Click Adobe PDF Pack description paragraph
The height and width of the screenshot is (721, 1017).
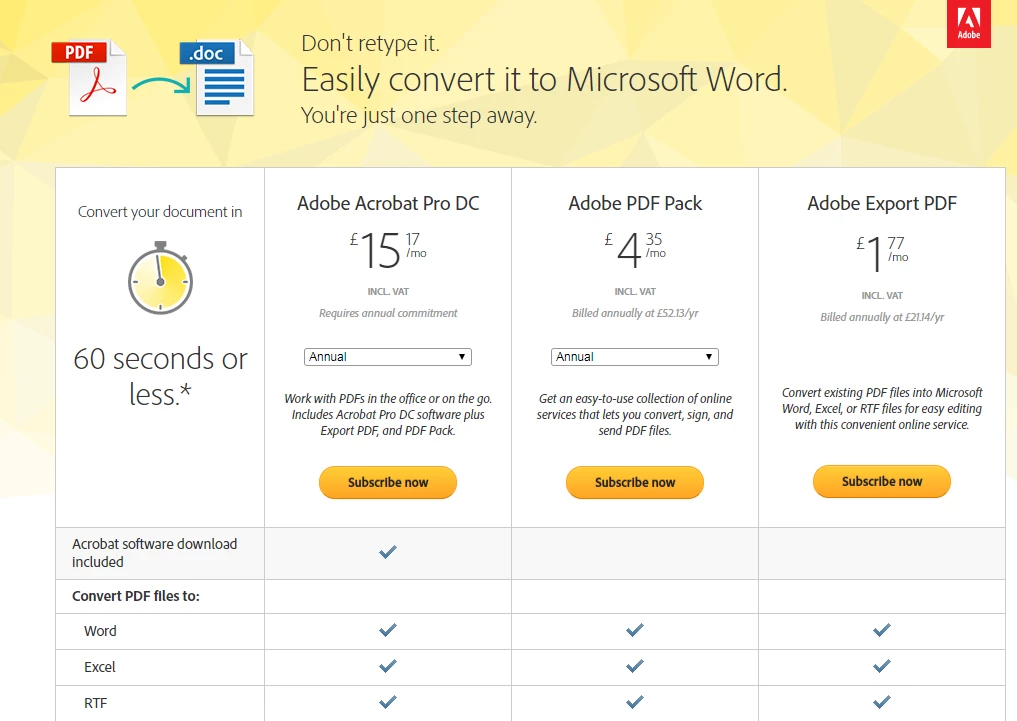635,415
